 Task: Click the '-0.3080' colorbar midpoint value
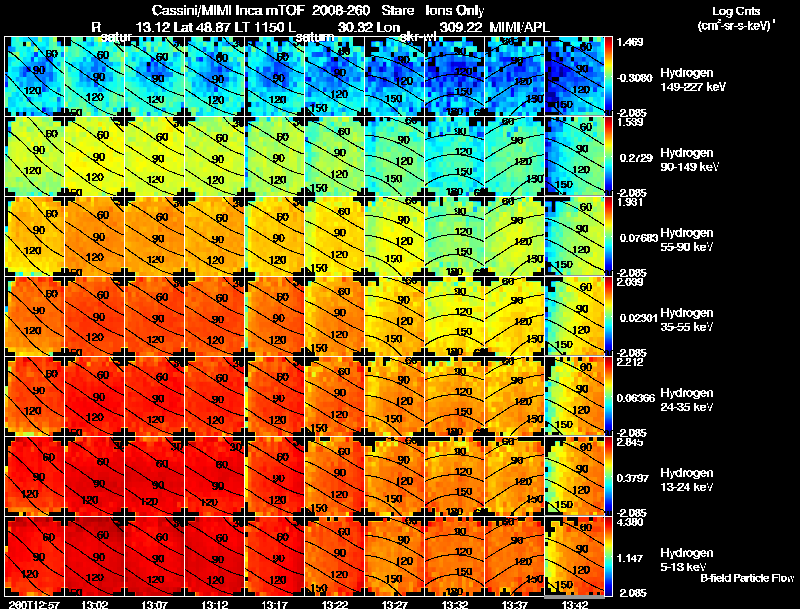[634, 78]
